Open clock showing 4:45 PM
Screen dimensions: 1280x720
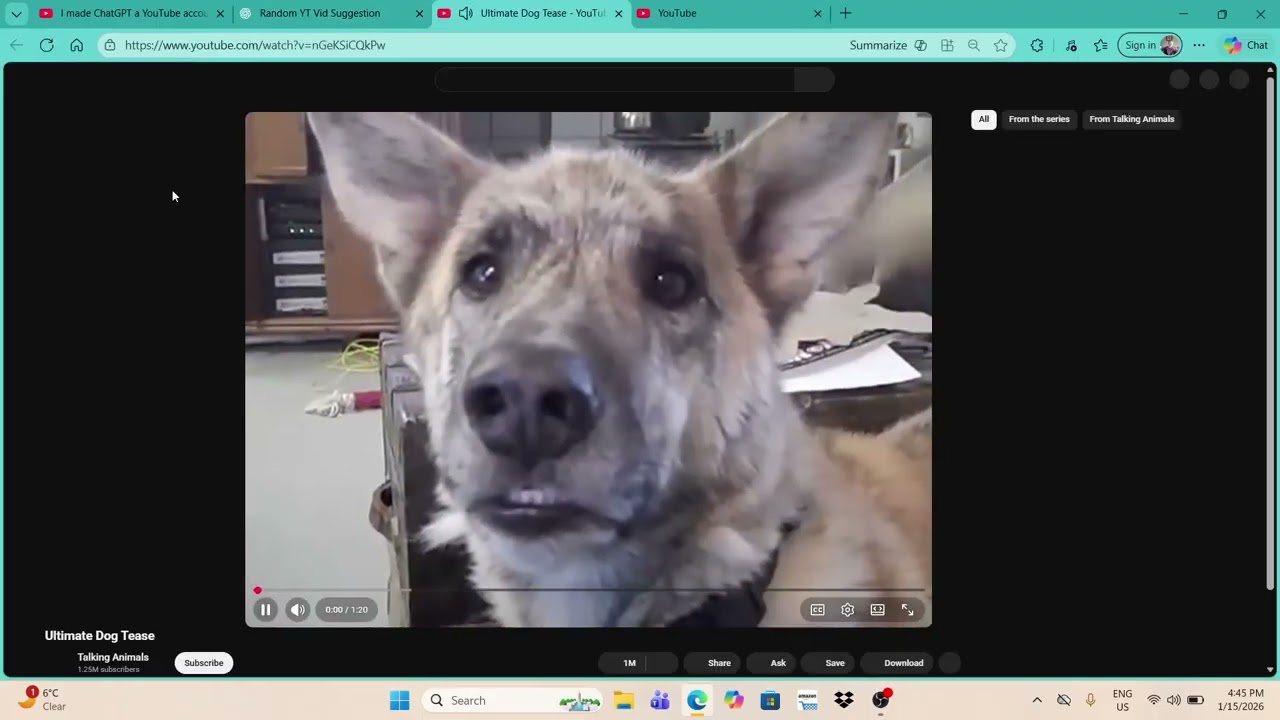point(1240,700)
